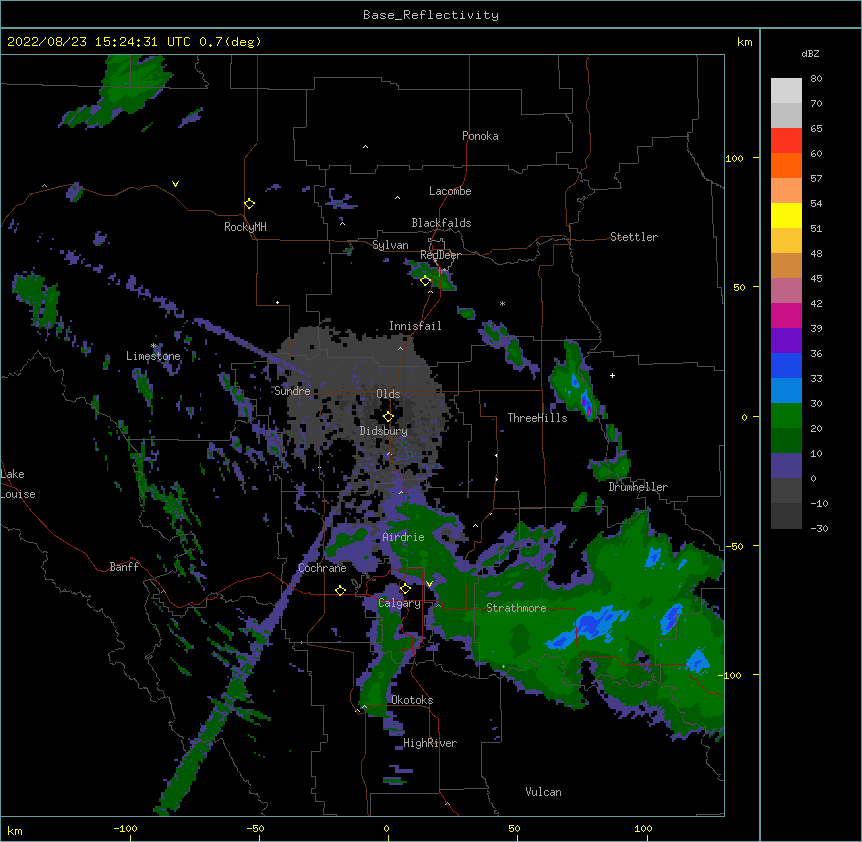Click the Sylvan label
The image size is (862, 842).
390,245
